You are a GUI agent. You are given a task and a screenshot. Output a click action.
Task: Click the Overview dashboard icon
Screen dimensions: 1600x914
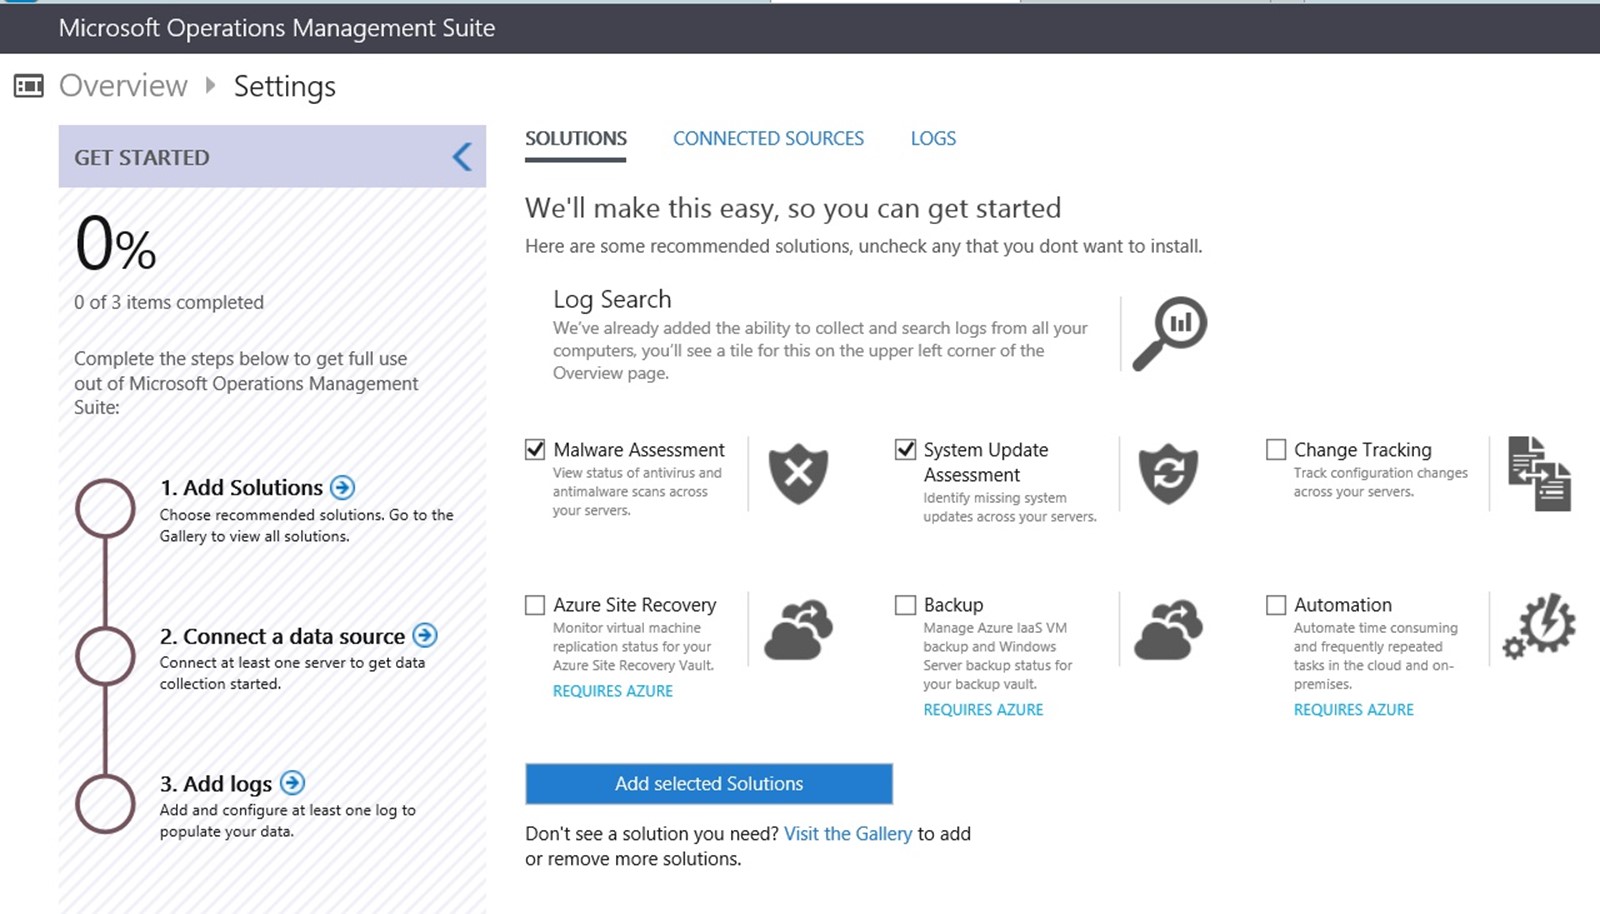(28, 86)
